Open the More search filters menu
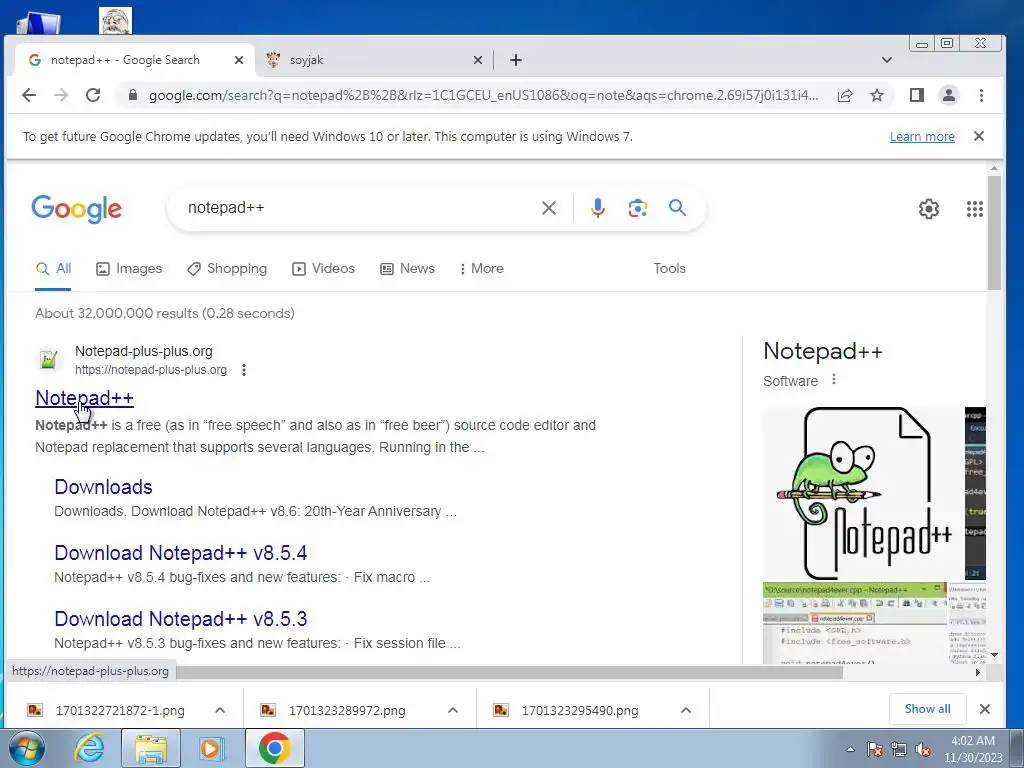 tap(481, 268)
